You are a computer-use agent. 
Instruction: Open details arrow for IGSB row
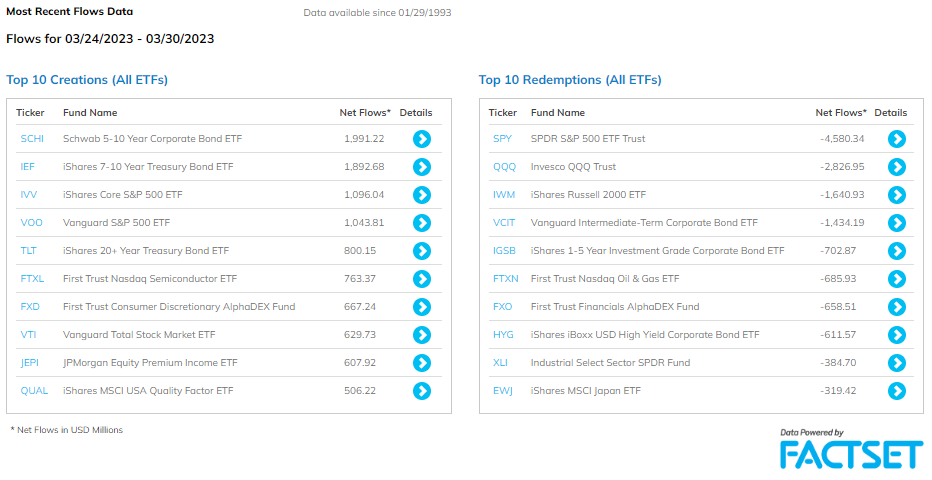pyautogui.click(x=897, y=251)
